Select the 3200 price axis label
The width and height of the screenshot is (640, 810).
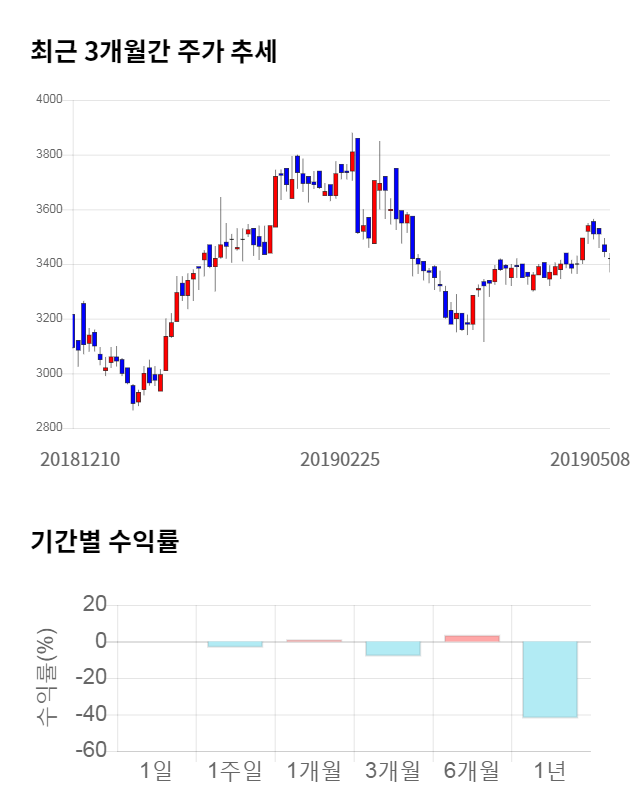click(49, 319)
